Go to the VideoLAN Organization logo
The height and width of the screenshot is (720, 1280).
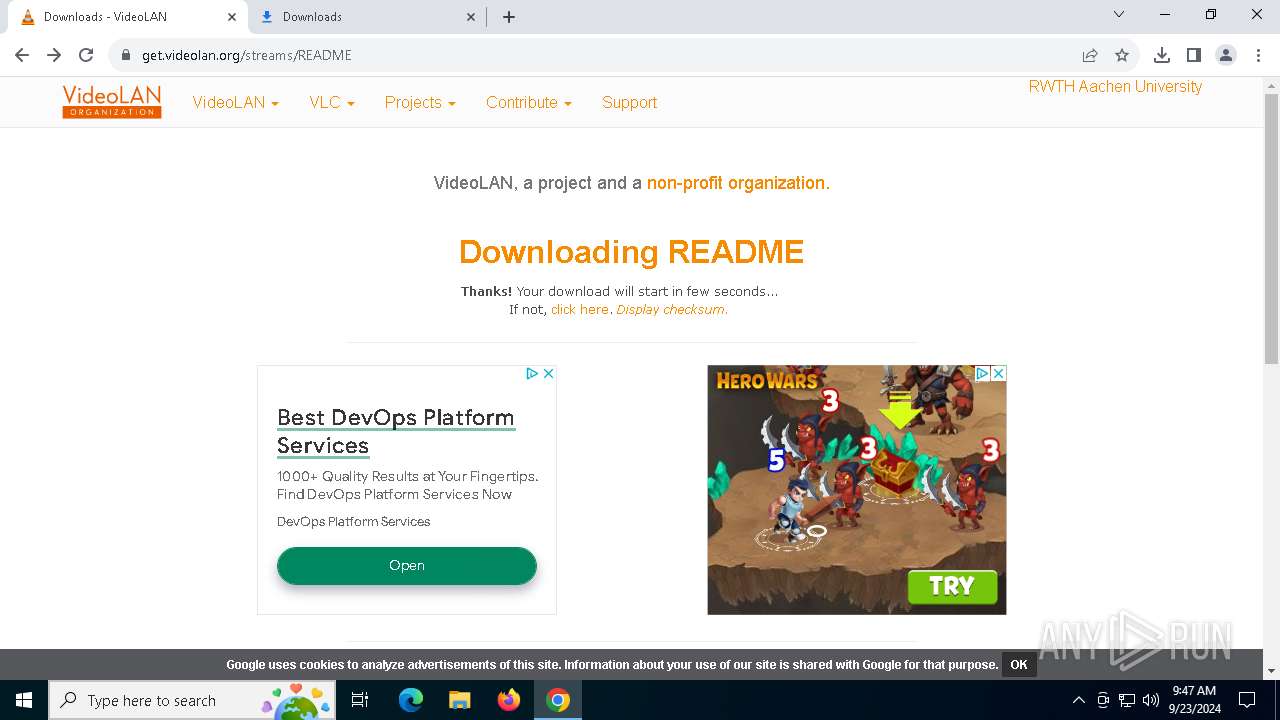coord(112,102)
